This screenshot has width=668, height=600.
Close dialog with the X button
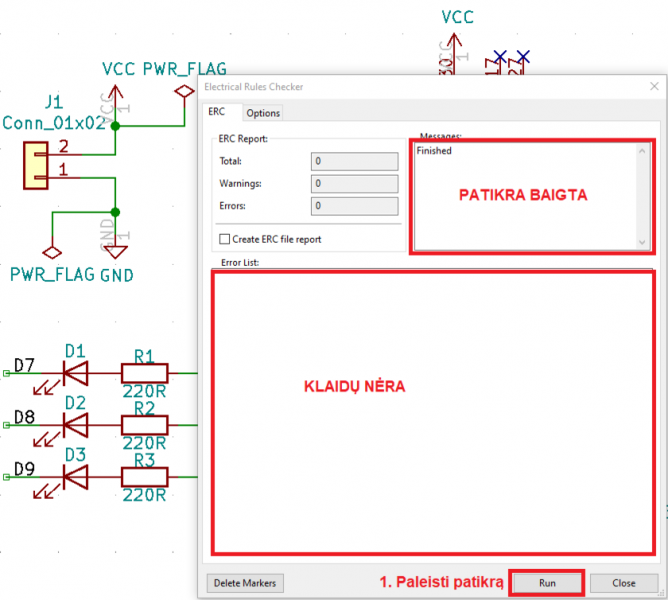click(x=654, y=87)
